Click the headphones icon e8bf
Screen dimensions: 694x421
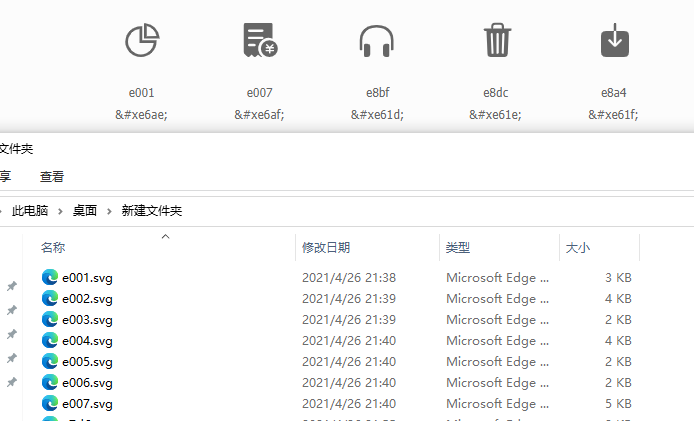point(376,41)
